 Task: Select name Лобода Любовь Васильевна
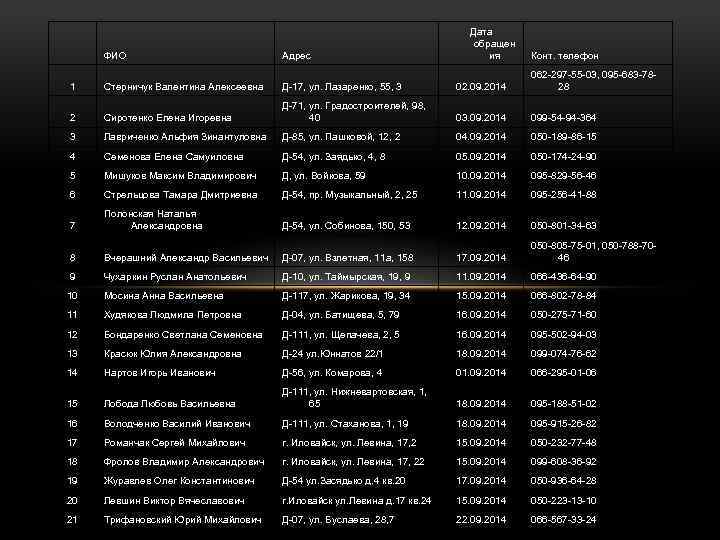pos(169,404)
